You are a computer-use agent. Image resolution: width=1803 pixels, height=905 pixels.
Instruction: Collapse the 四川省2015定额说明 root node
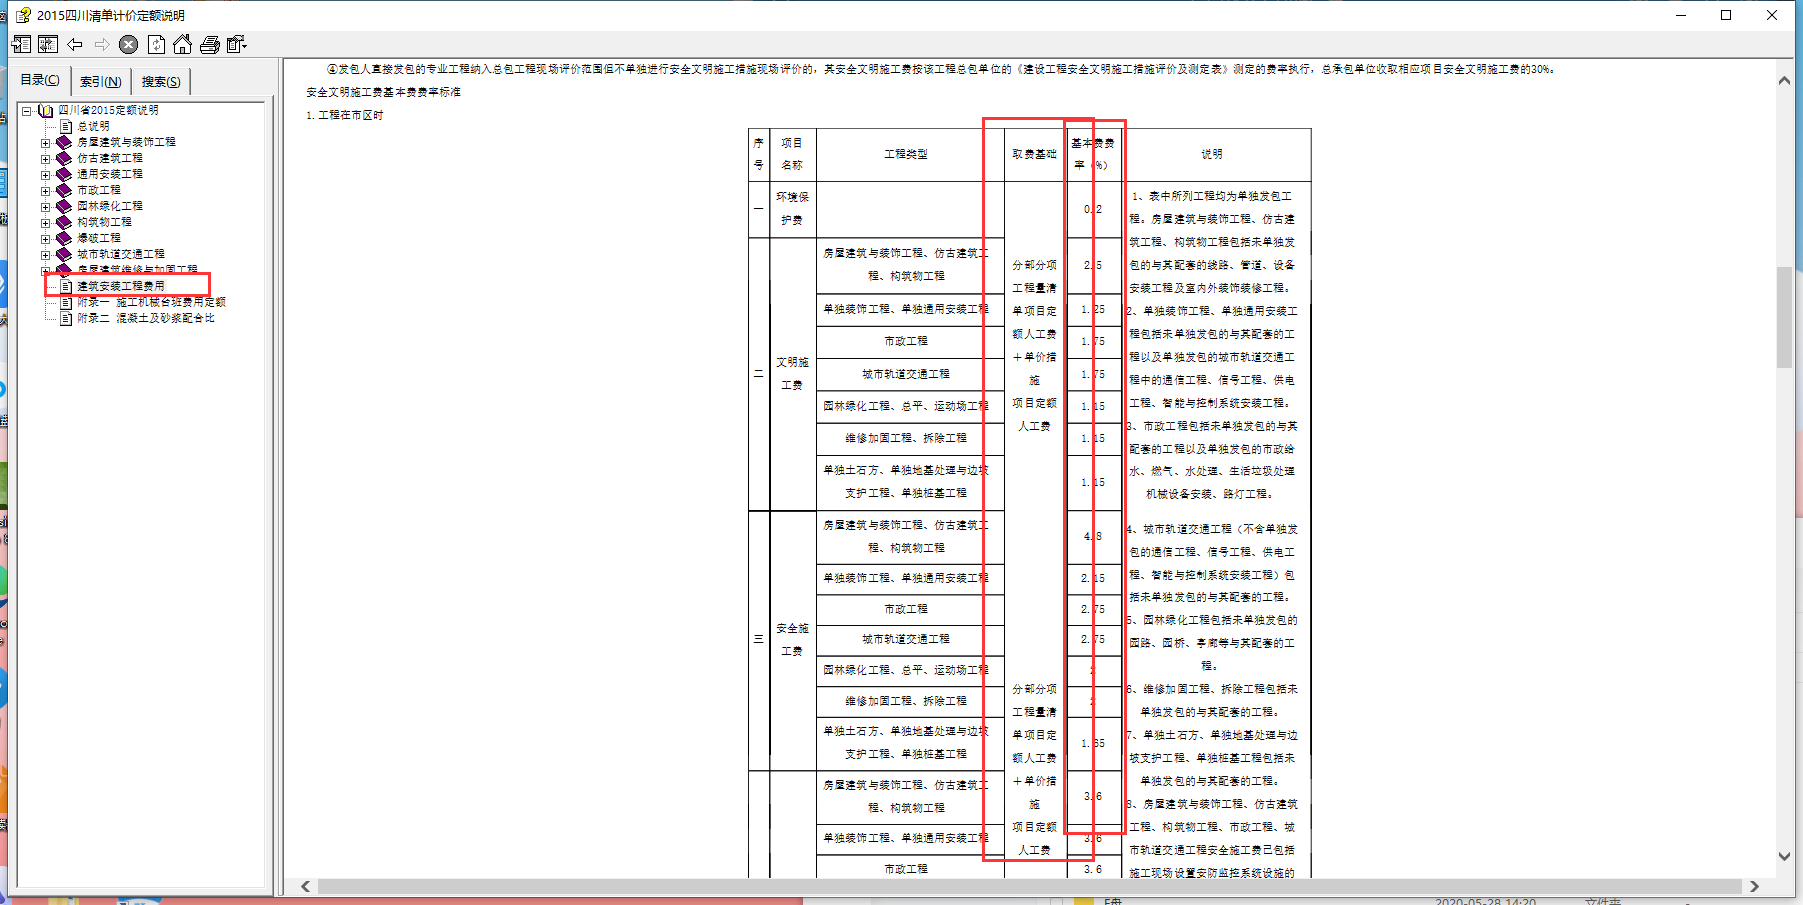[27, 111]
